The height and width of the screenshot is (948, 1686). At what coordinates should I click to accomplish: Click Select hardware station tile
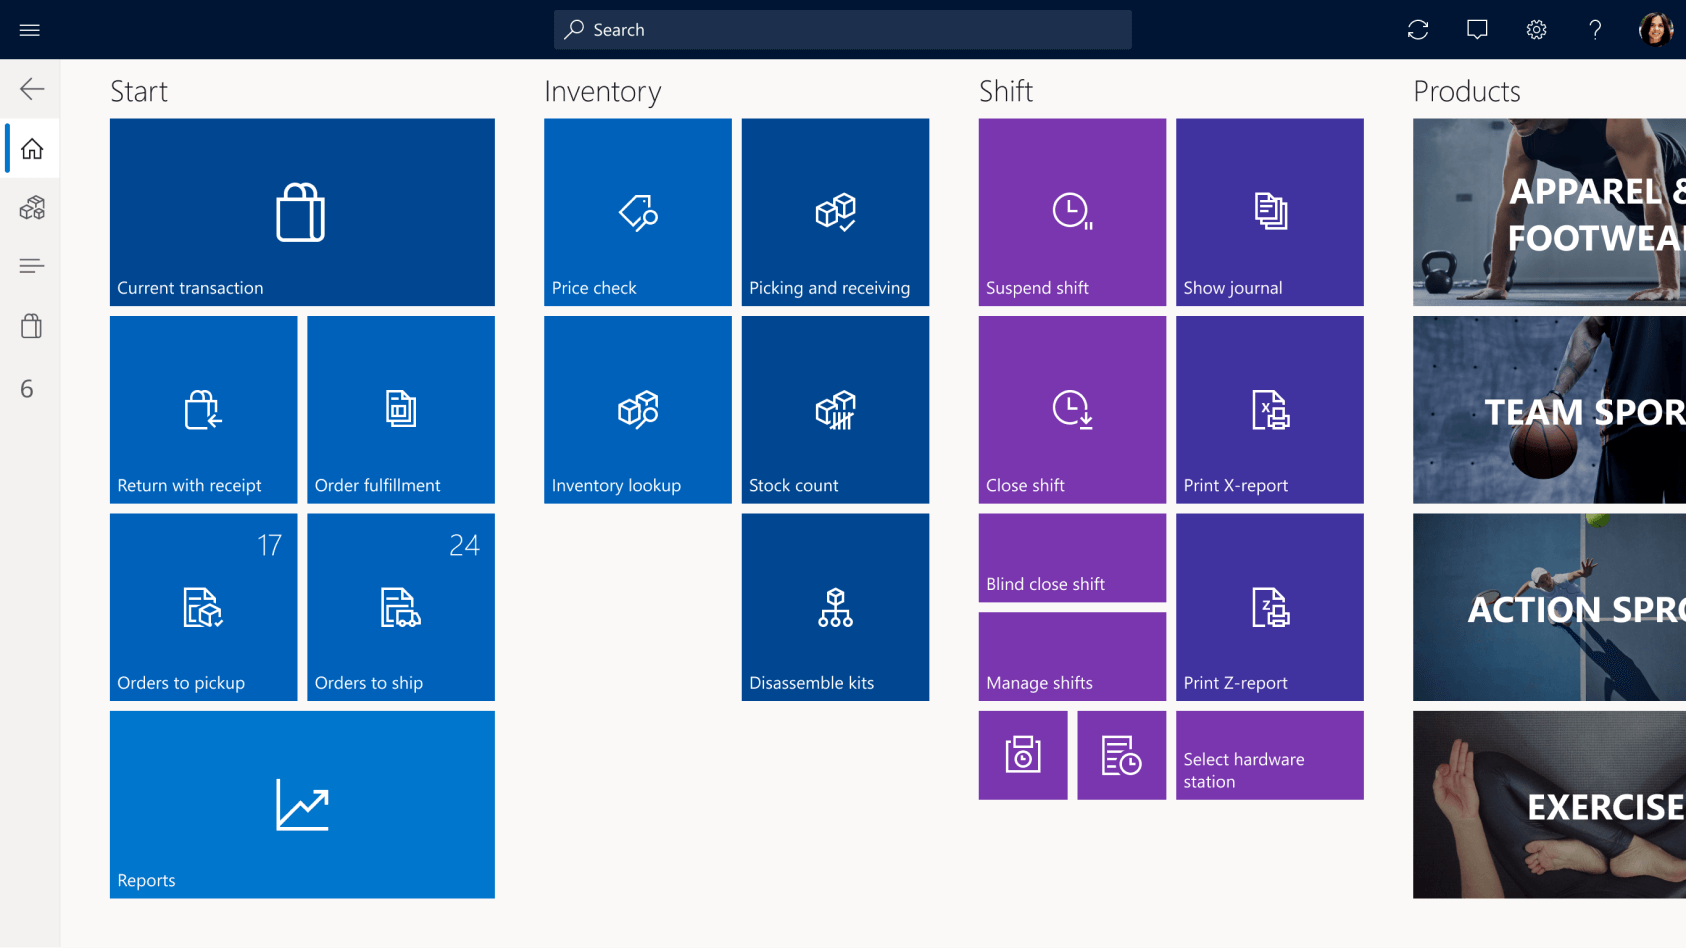pos(1269,755)
